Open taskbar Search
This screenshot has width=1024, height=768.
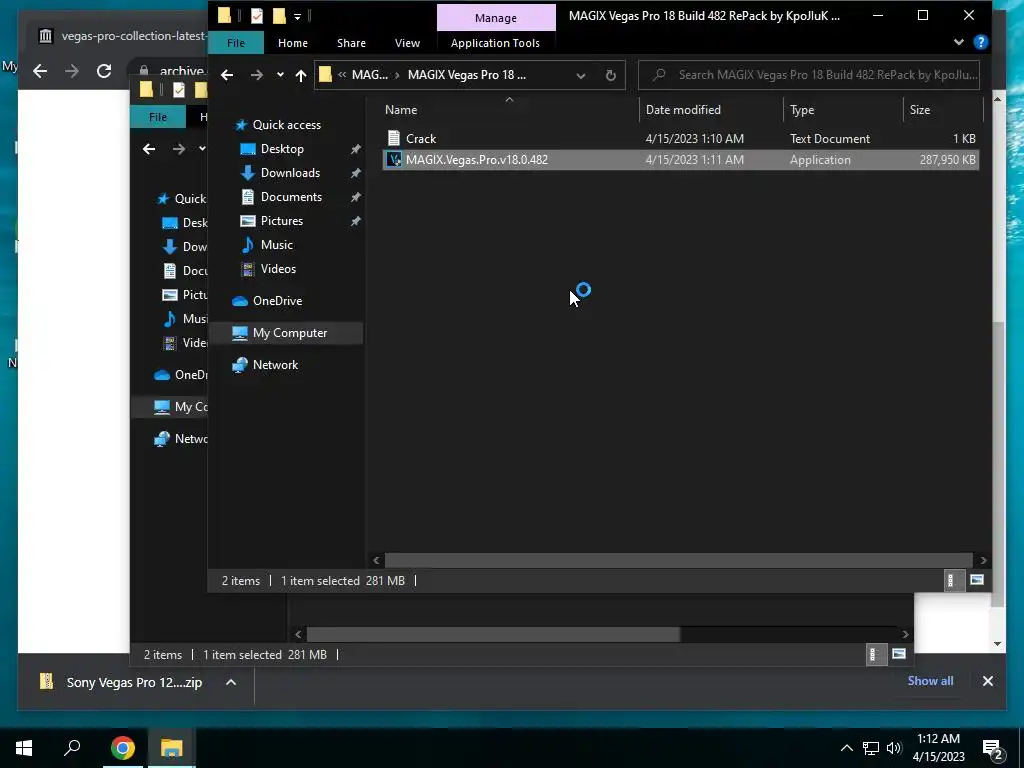click(72, 748)
